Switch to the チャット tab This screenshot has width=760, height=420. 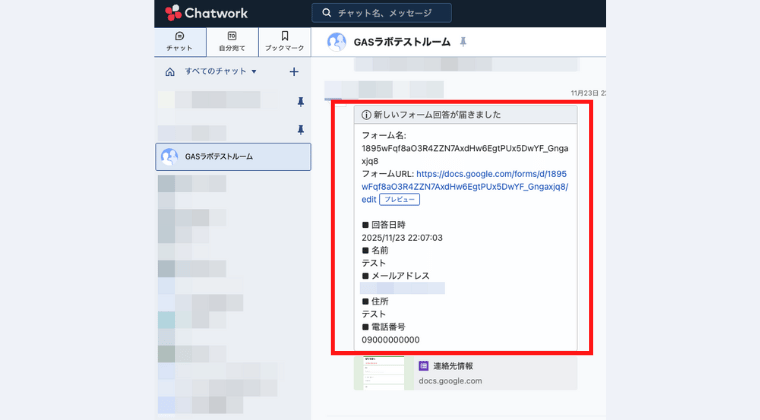180,42
